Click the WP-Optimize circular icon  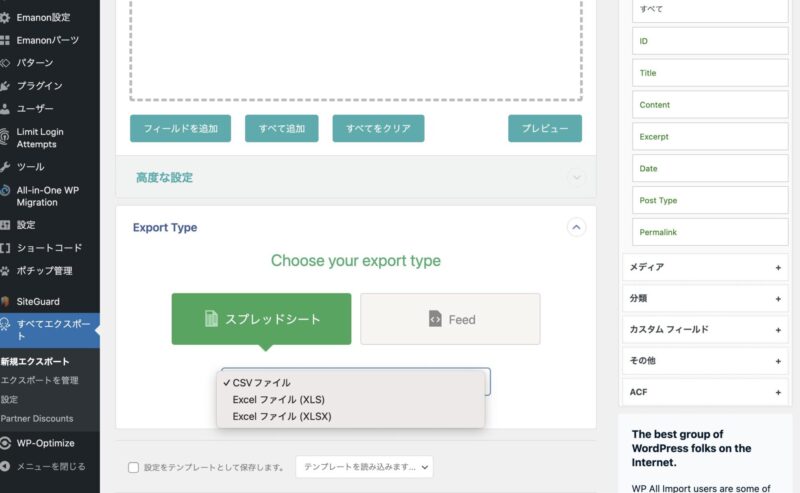pos(5,443)
